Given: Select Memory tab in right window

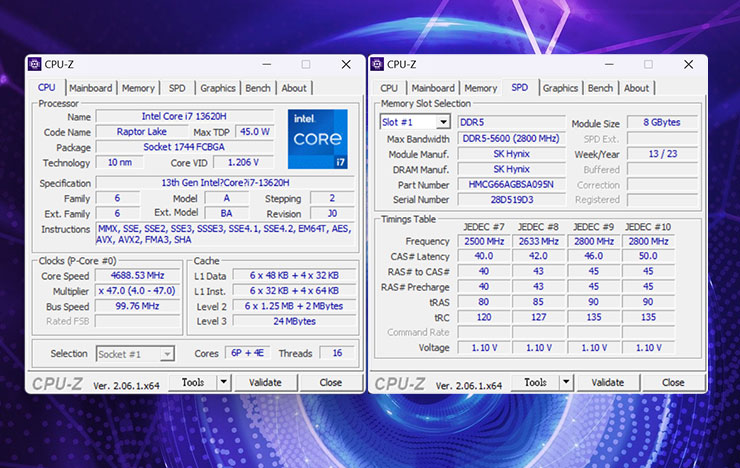Looking at the screenshot, I should point(480,88).
